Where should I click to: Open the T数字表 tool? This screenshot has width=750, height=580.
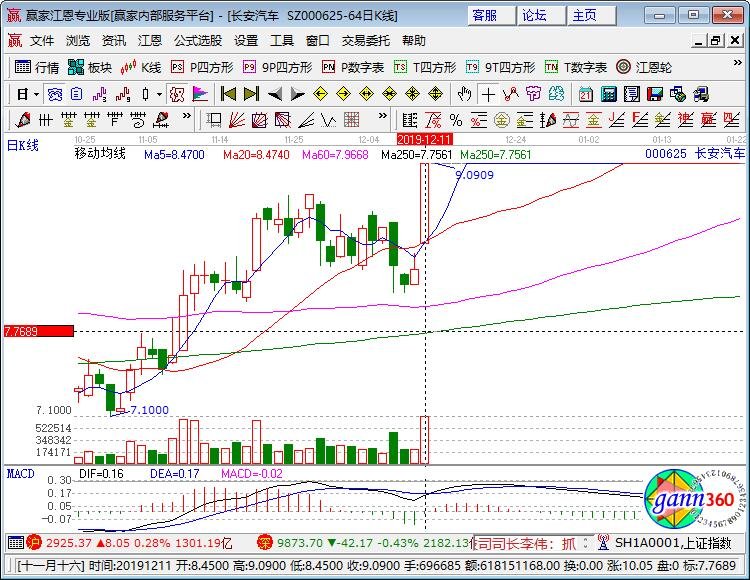click(x=576, y=67)
